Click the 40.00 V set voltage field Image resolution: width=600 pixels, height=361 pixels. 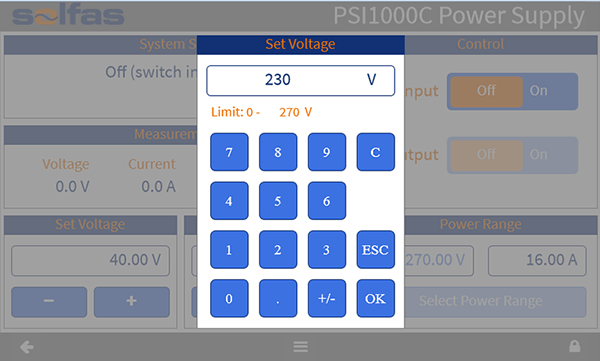click(x=90, y=261)
